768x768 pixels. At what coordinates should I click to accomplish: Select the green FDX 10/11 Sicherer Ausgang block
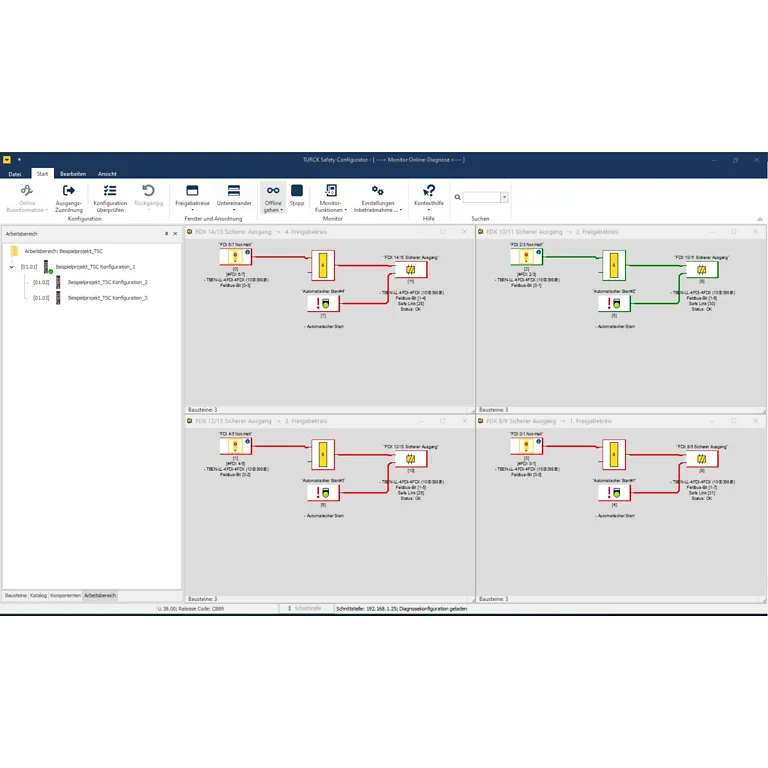pos(702,269)
